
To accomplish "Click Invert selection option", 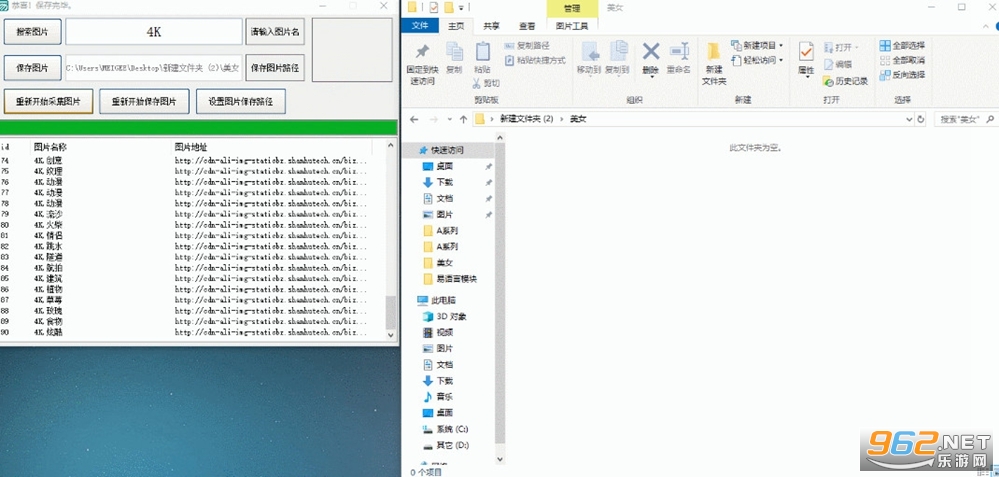I will (902, 75).
